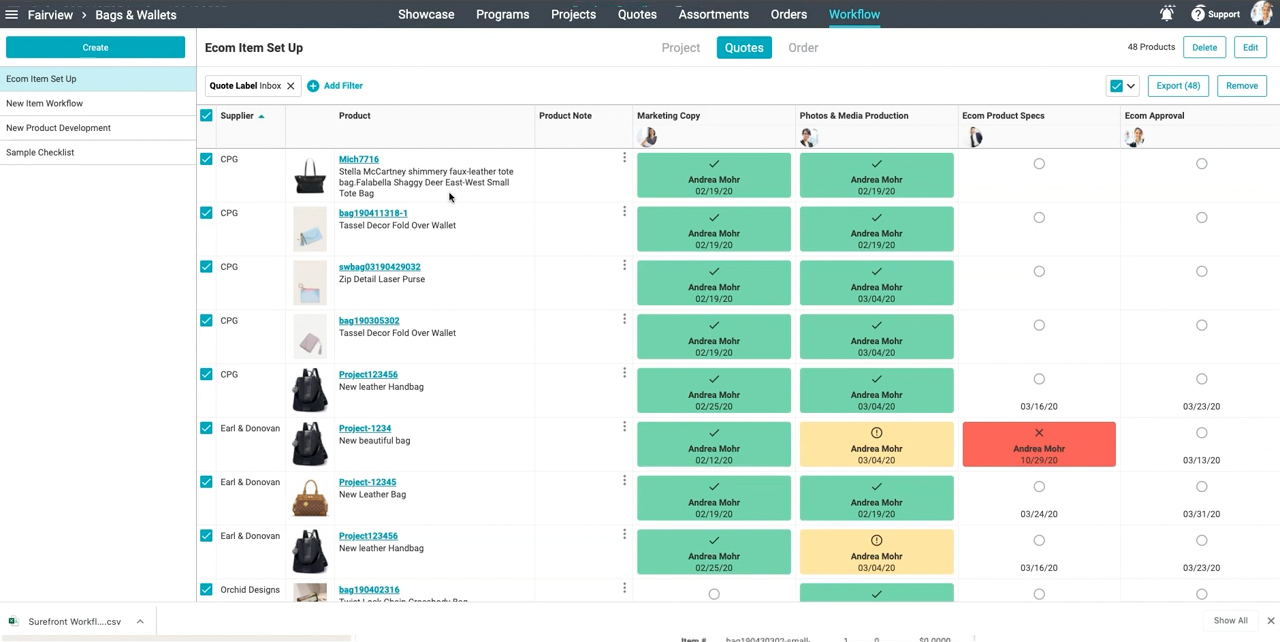Open the hamburger navigation menu

pyautogui.click(x=12, y=15)
